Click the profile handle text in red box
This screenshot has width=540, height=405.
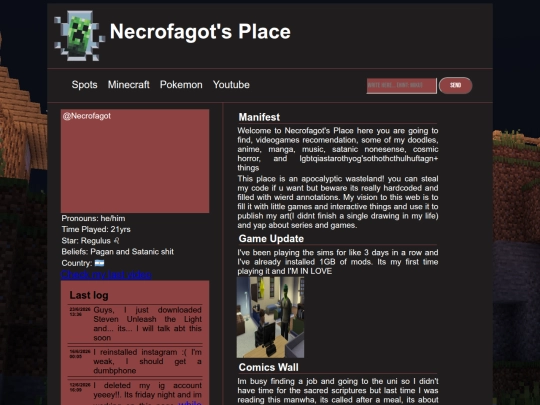coord(87,116)
